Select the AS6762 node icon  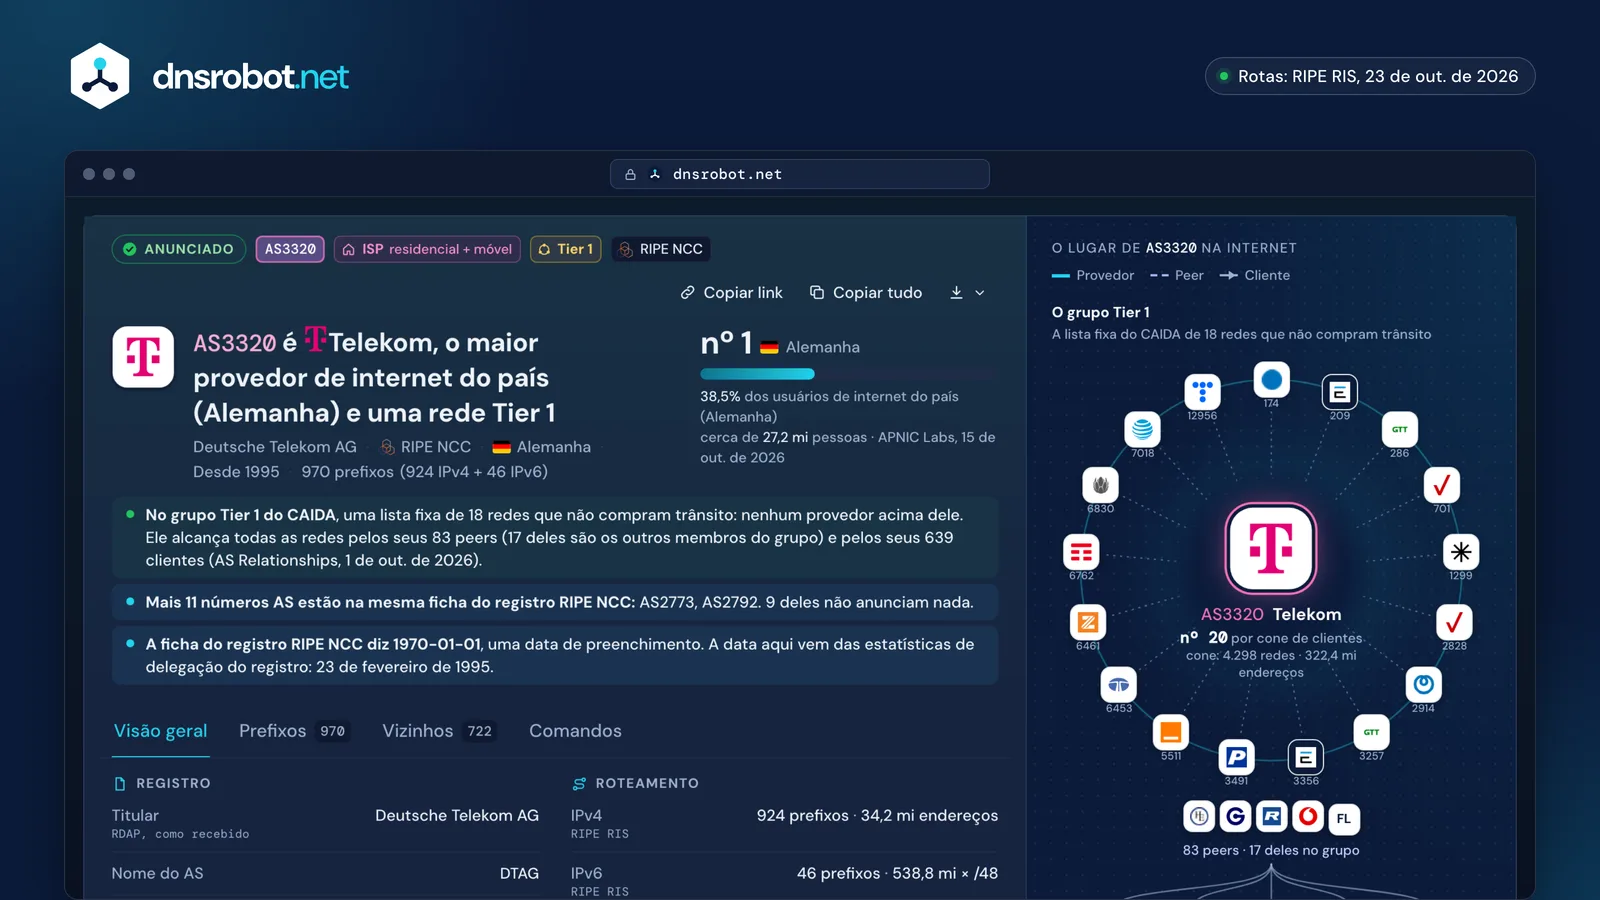point(1081,552)
